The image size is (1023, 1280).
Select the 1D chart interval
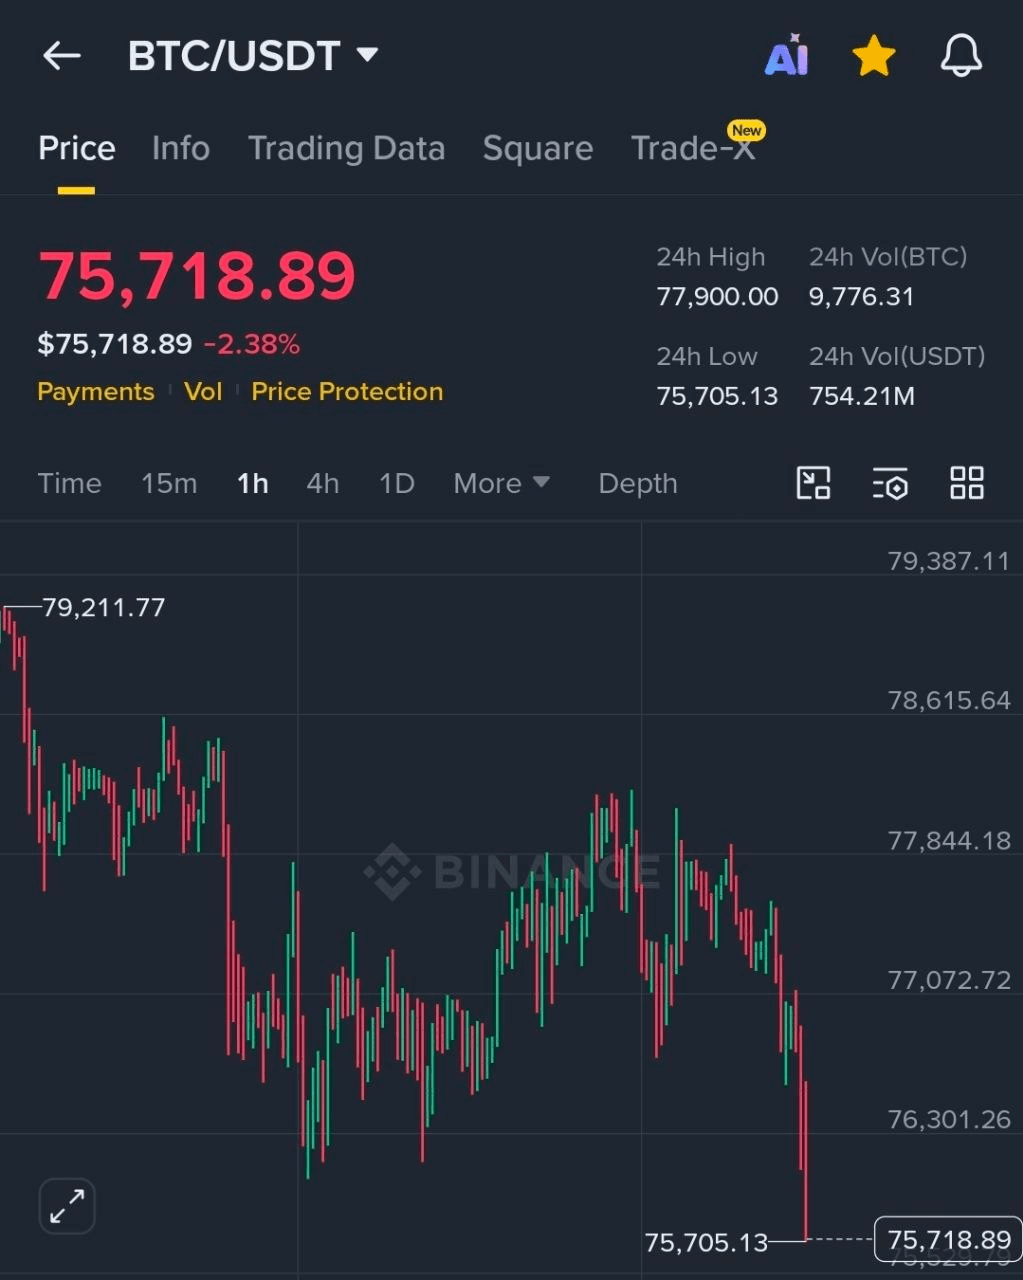pyautogui.click(x=397, y=483)
